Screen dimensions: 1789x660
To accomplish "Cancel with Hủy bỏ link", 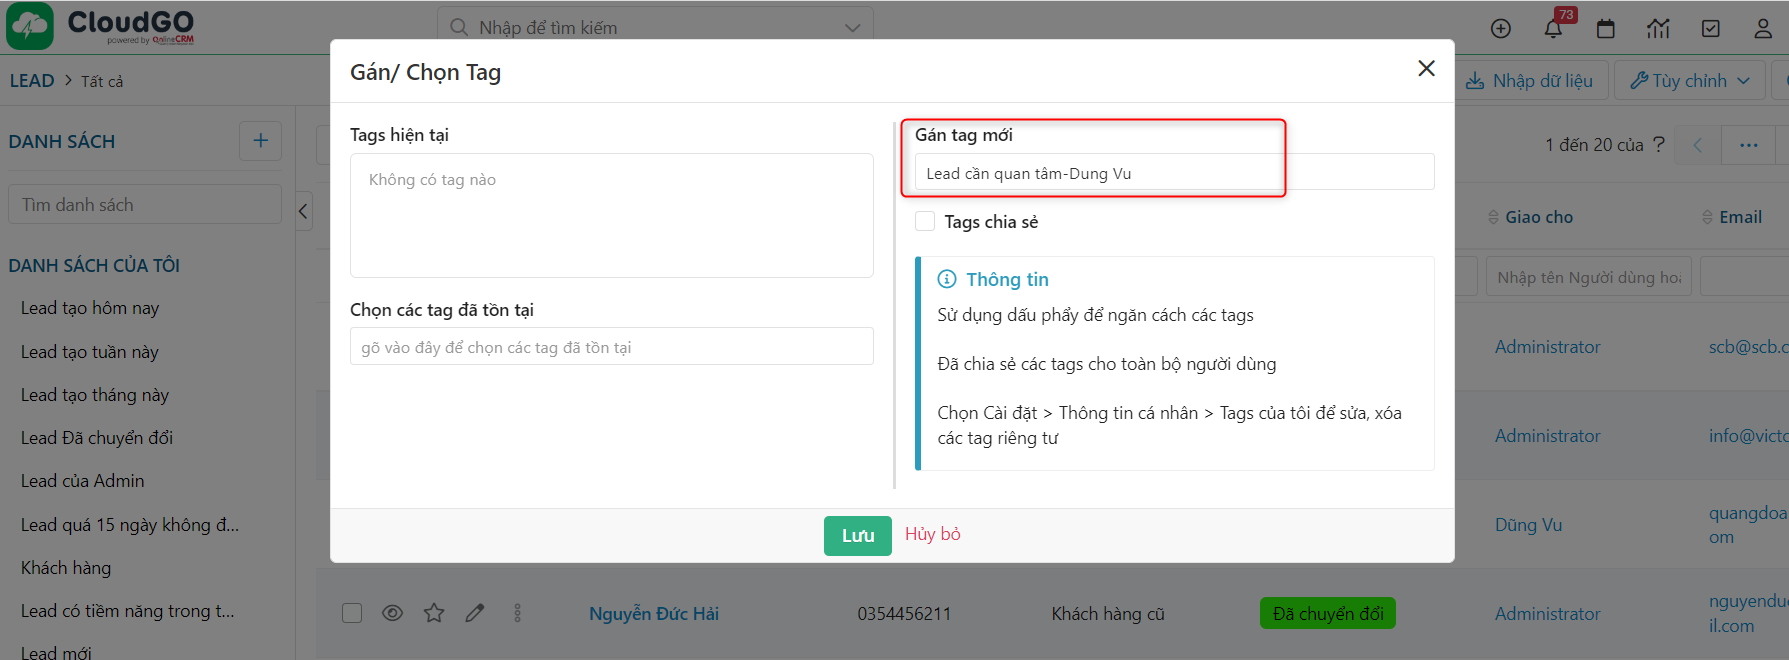I will [933, 534].
